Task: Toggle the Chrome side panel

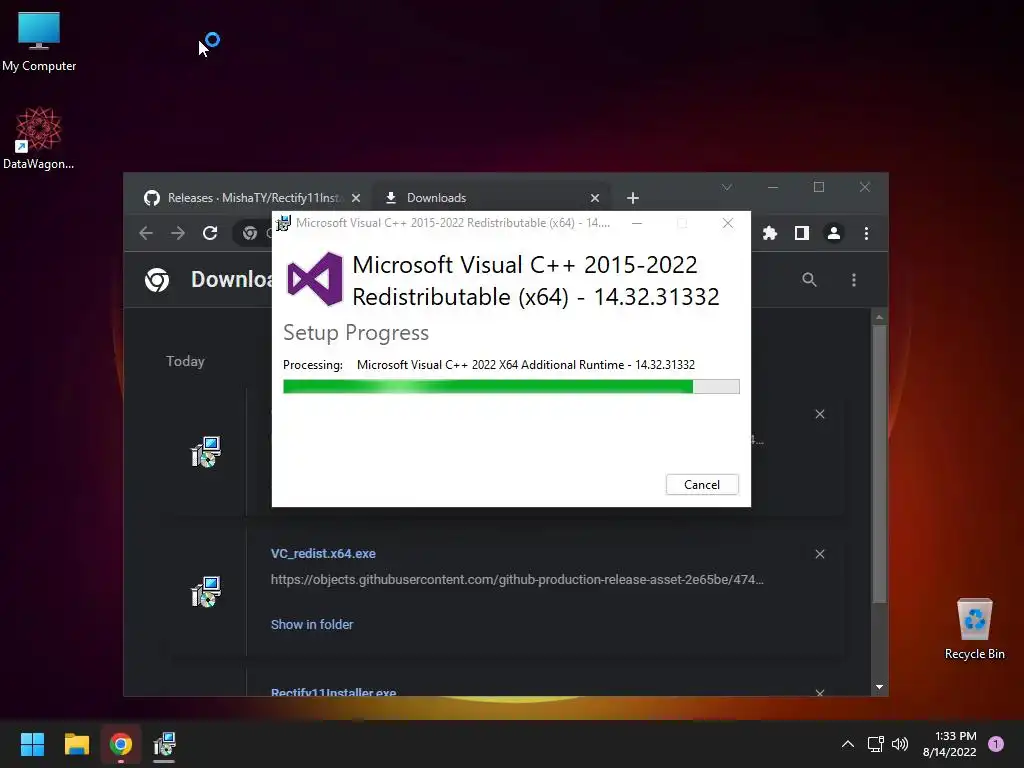Action: (x=802, y=233)
